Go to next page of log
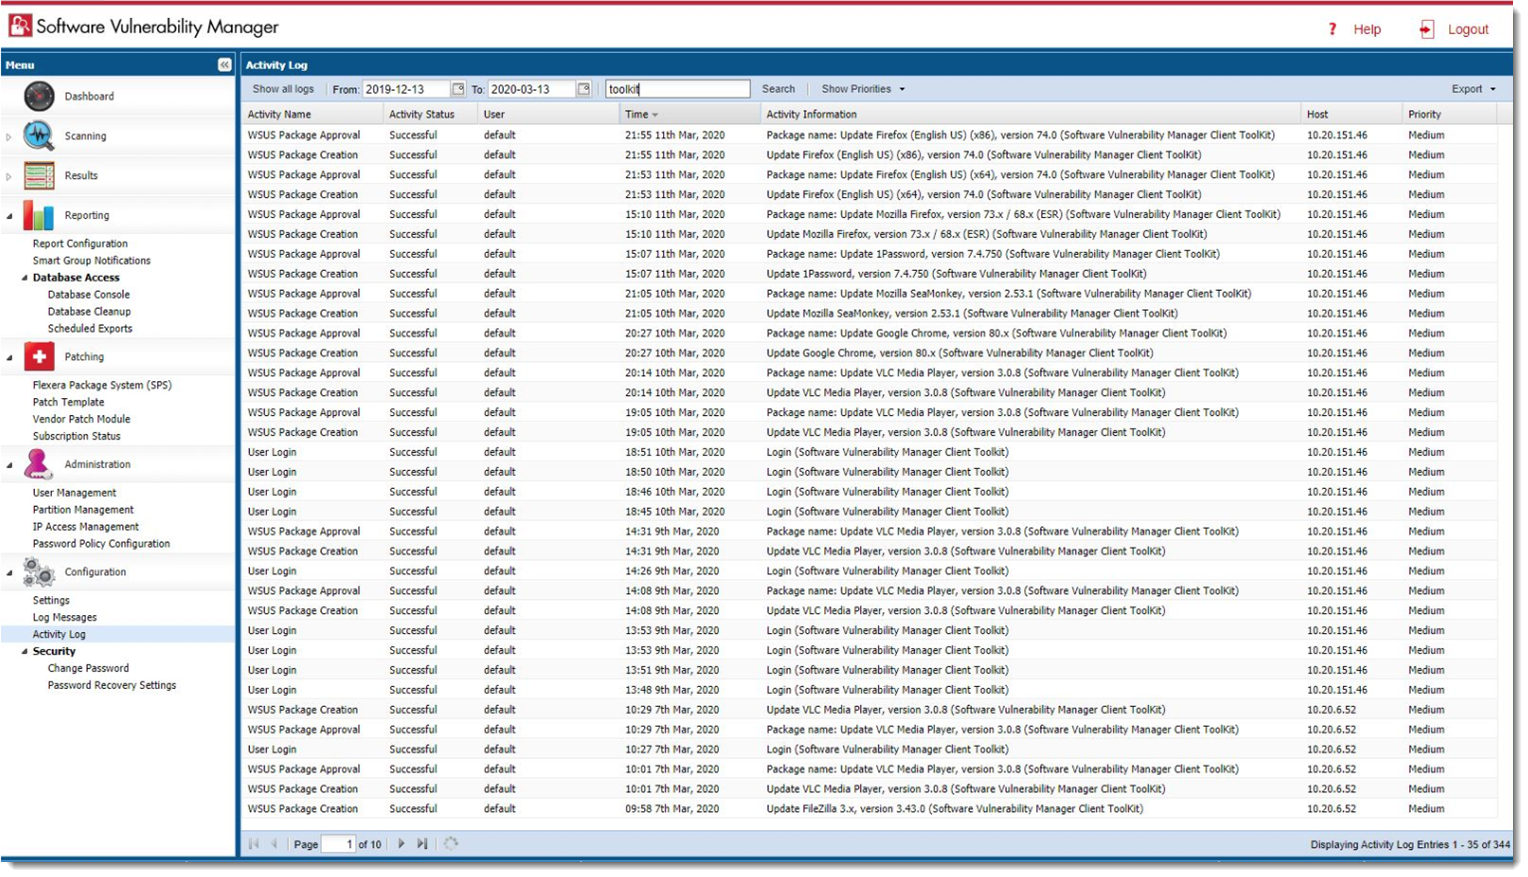Image resolution: width=1528 pixels, height=877 pixels. coord(401,844)
